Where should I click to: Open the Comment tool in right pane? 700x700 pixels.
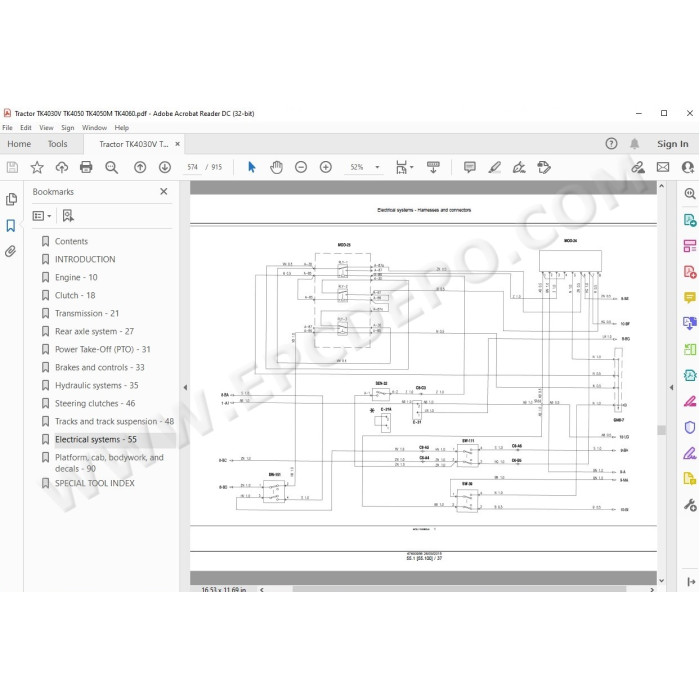690,297
